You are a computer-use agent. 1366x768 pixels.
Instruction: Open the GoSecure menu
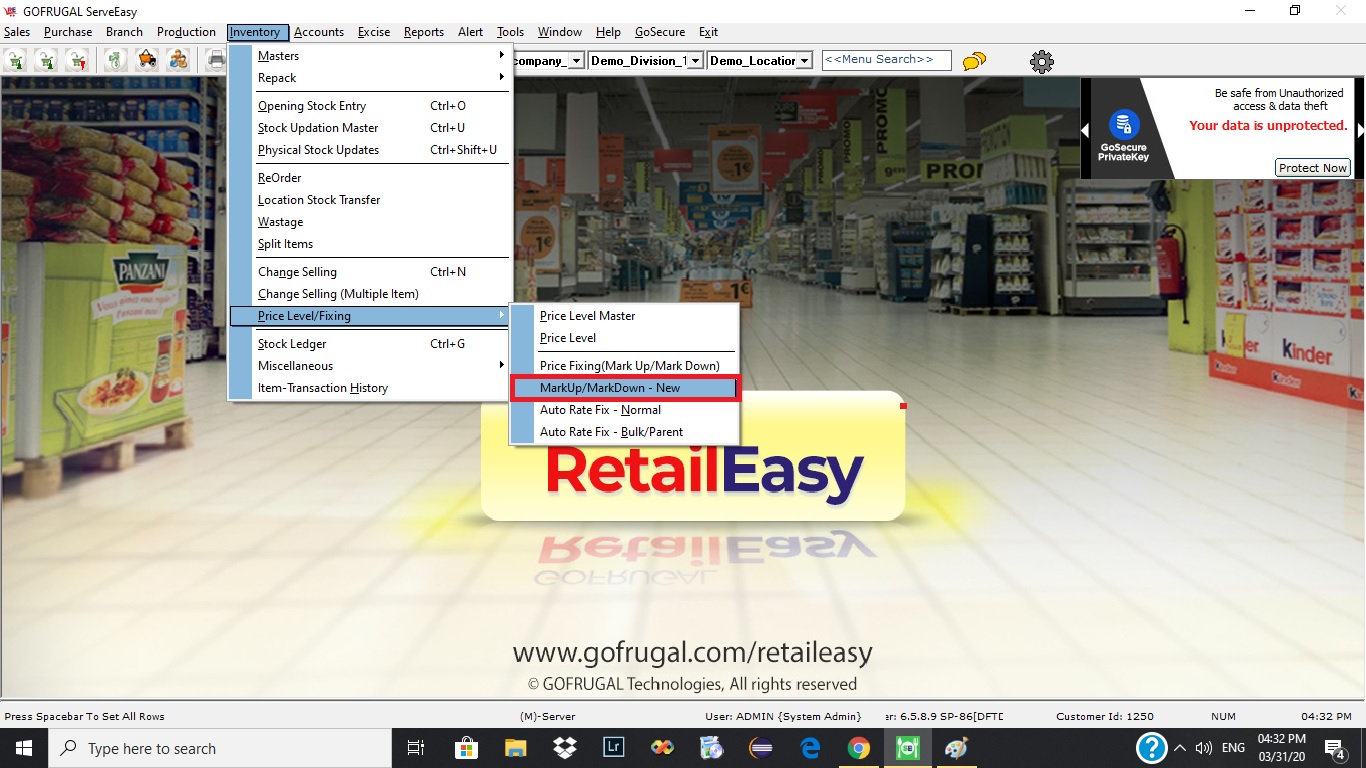click(660, 32)
